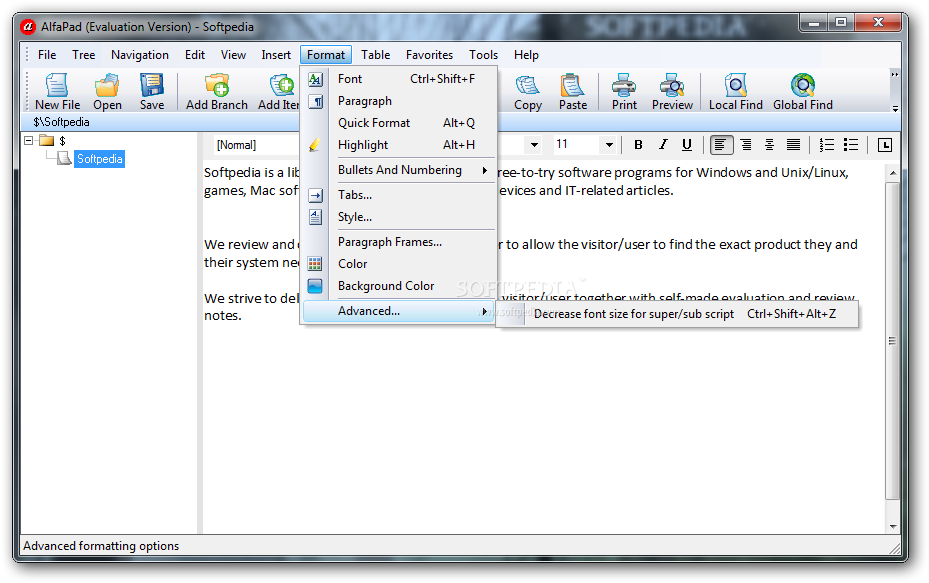
Task: Click the editor scrollbar down arrow
Action: click(893, 526)
